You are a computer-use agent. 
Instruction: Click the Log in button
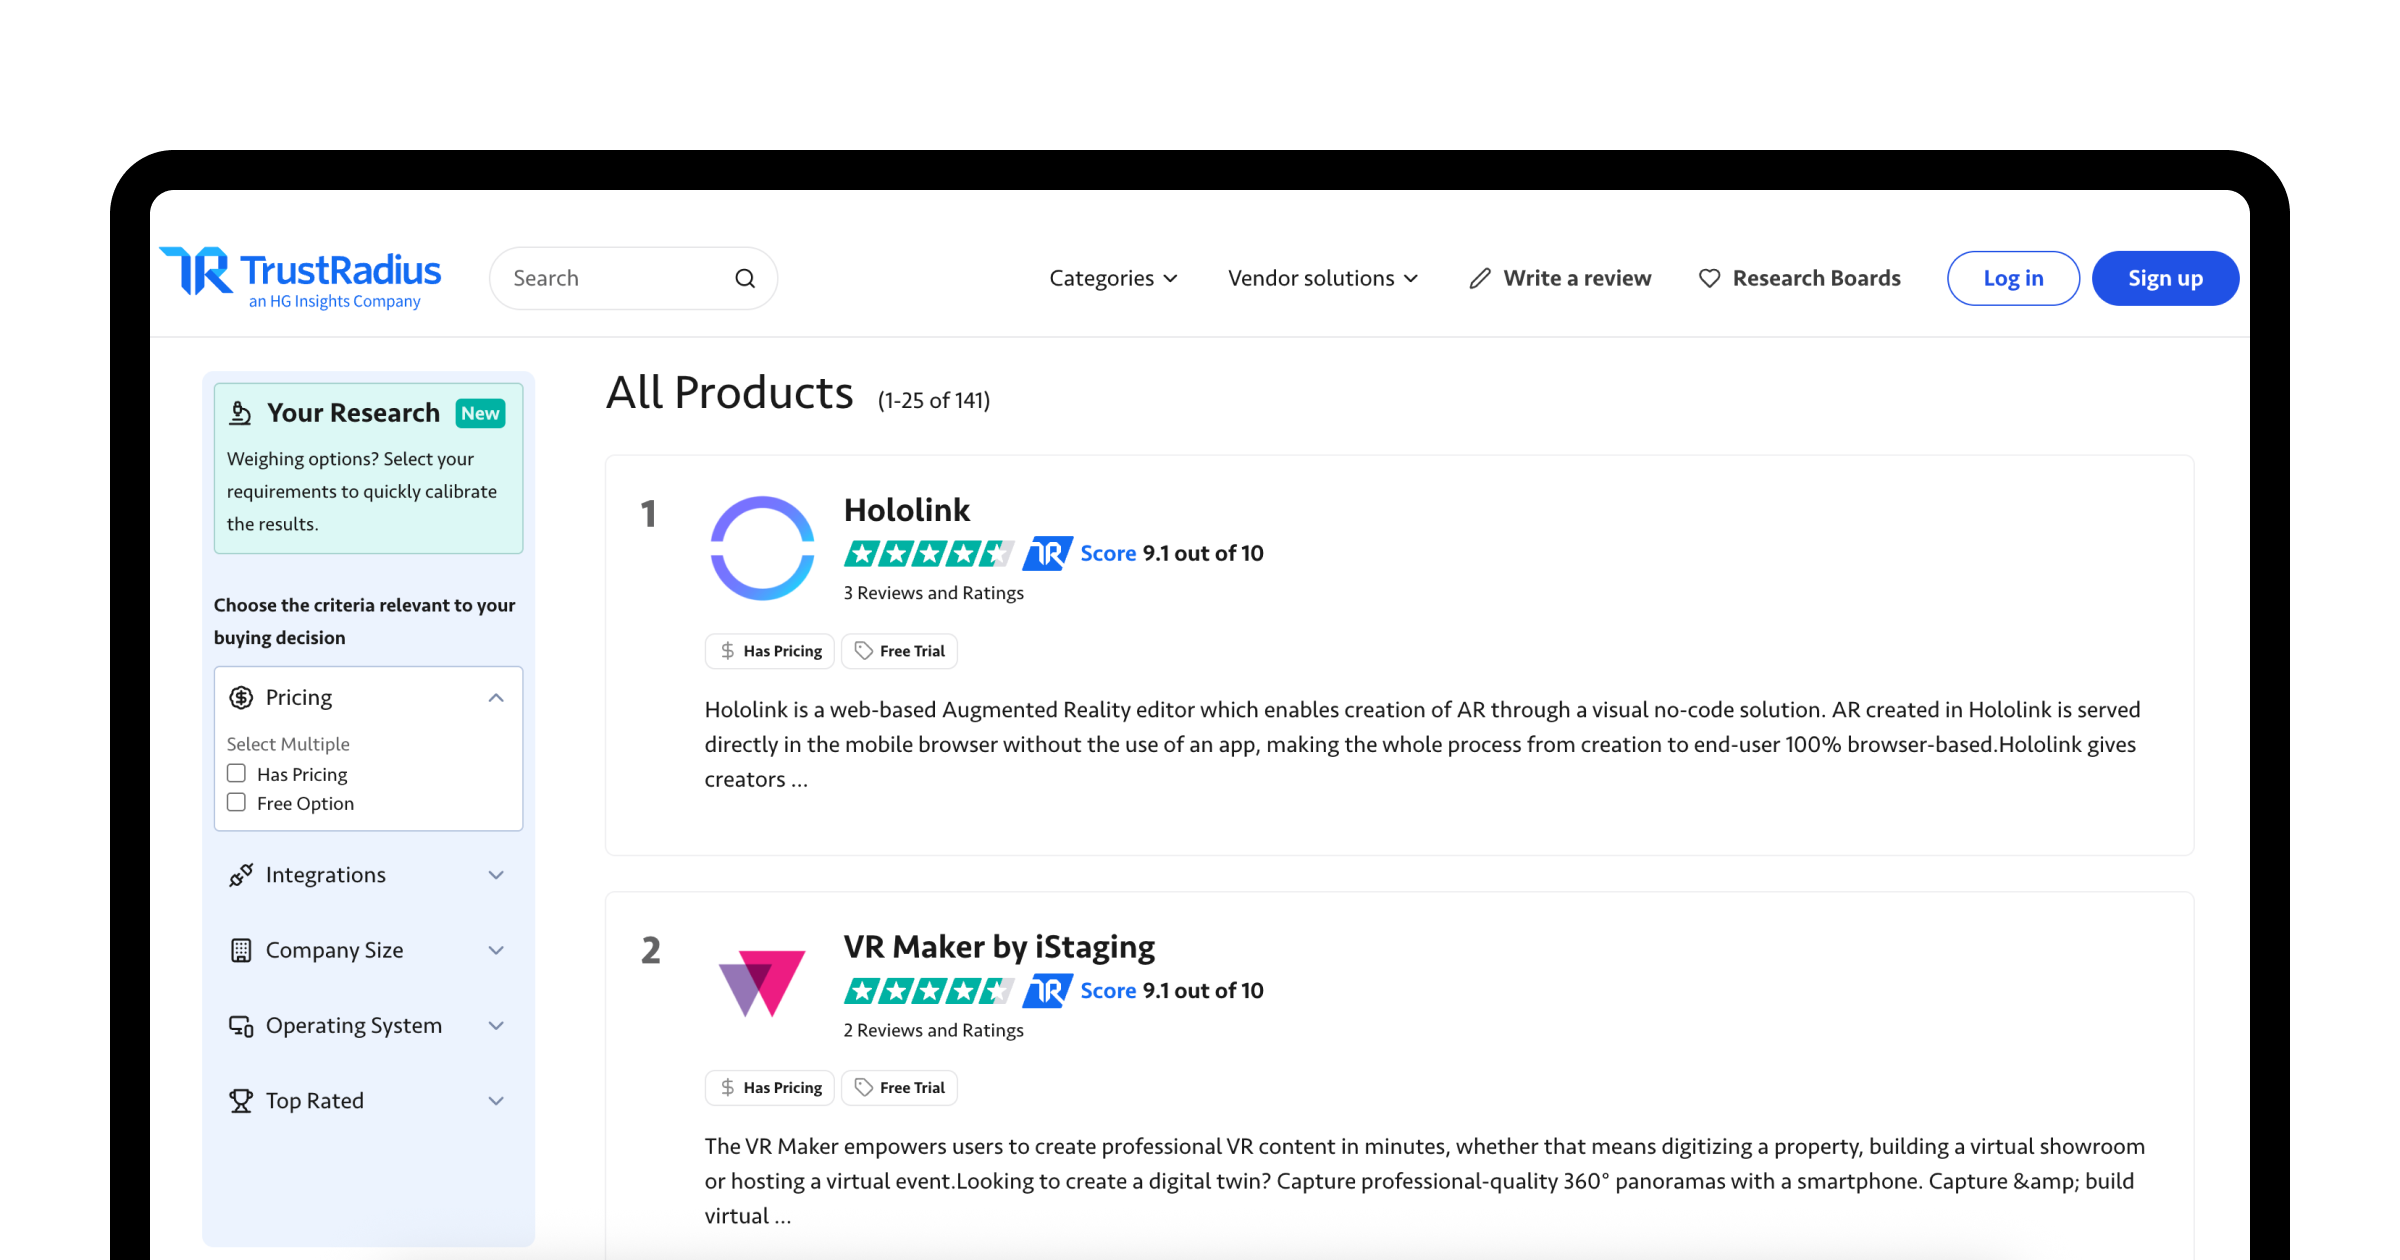pos(2013,278)
